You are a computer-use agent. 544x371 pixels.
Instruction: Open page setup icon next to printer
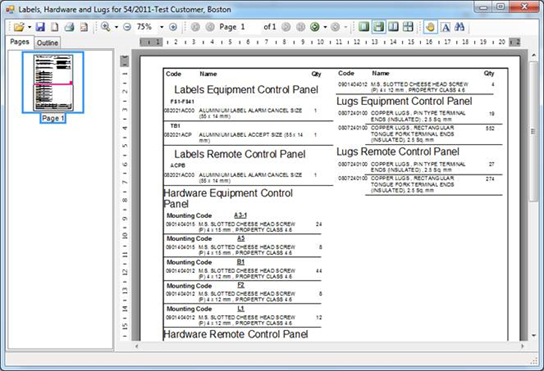84,27
